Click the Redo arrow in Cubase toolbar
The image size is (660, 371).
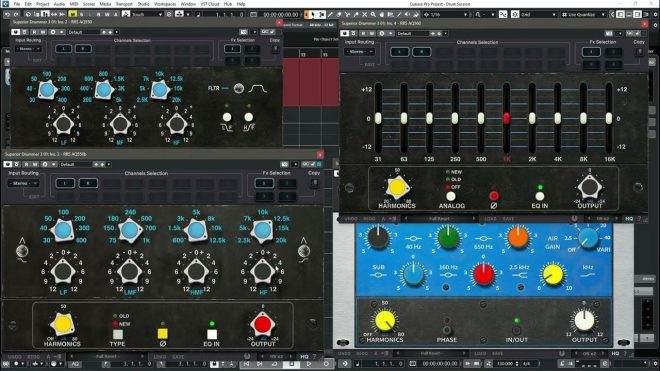16,14
